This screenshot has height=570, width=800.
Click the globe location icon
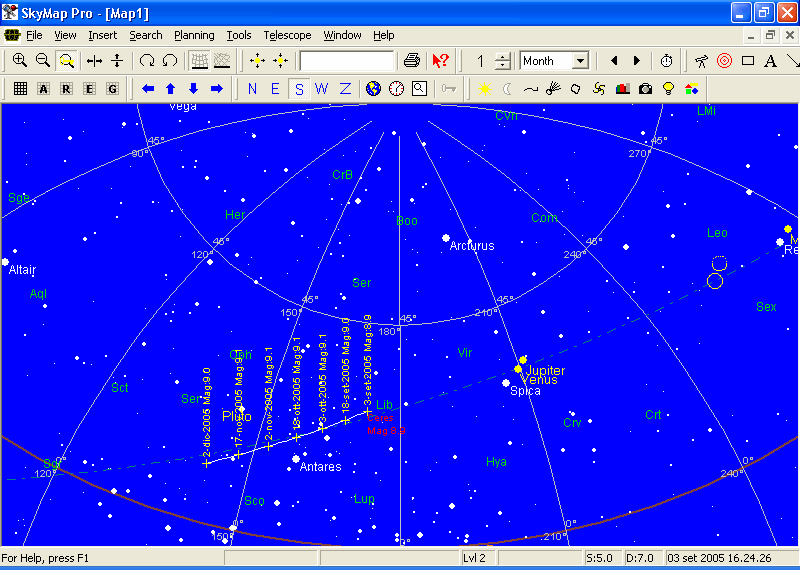click(374, 89)
